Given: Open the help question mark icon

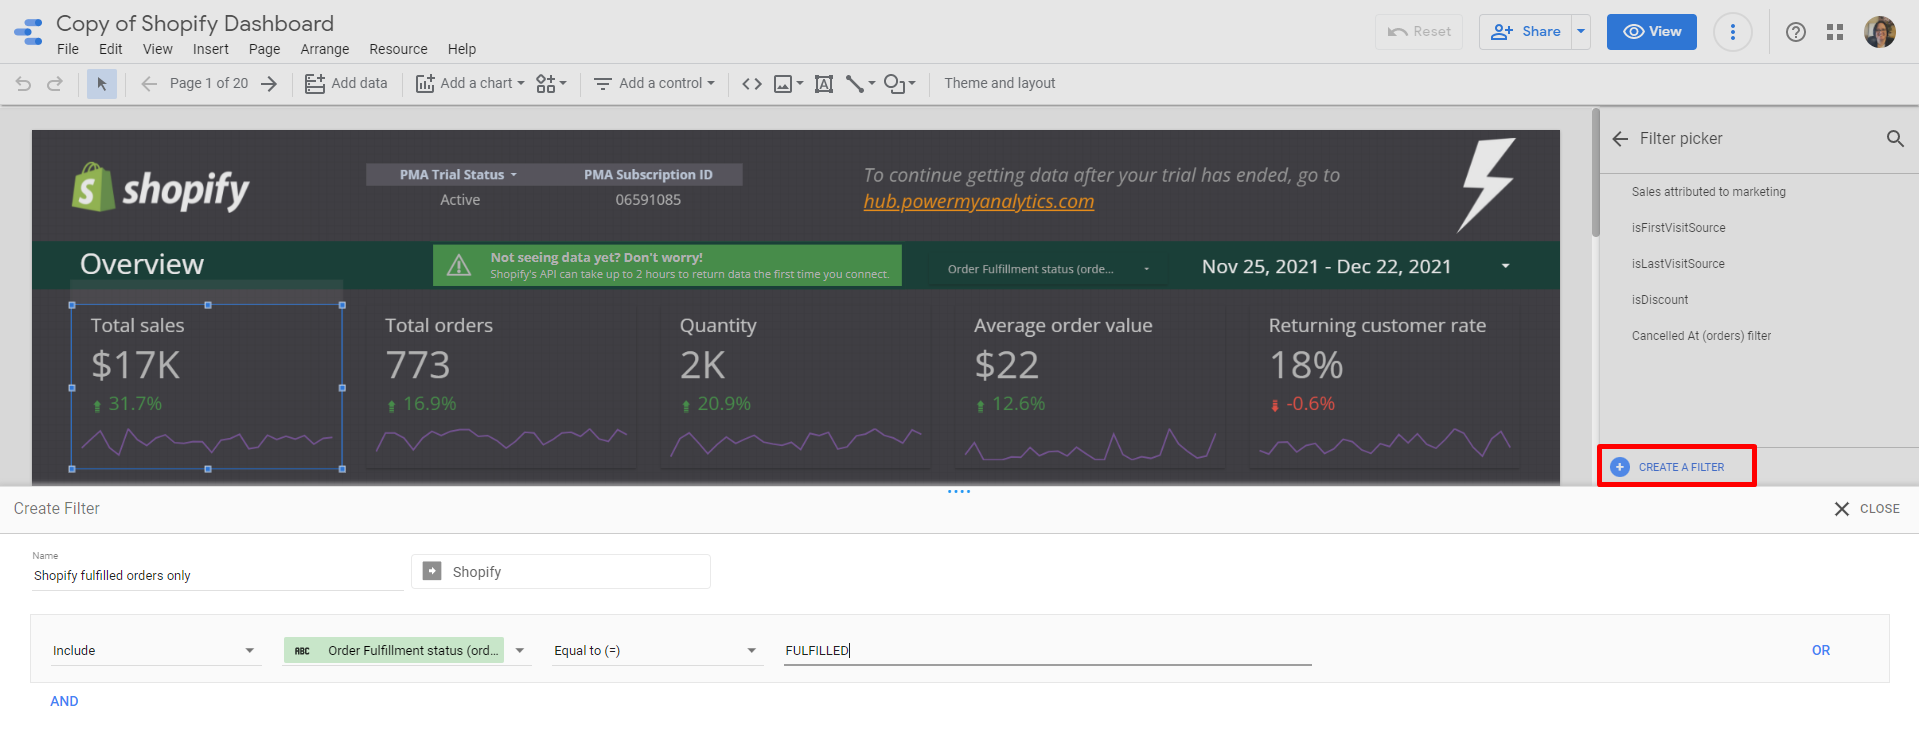Looking at the screenshot, I should coord(1795,32).
